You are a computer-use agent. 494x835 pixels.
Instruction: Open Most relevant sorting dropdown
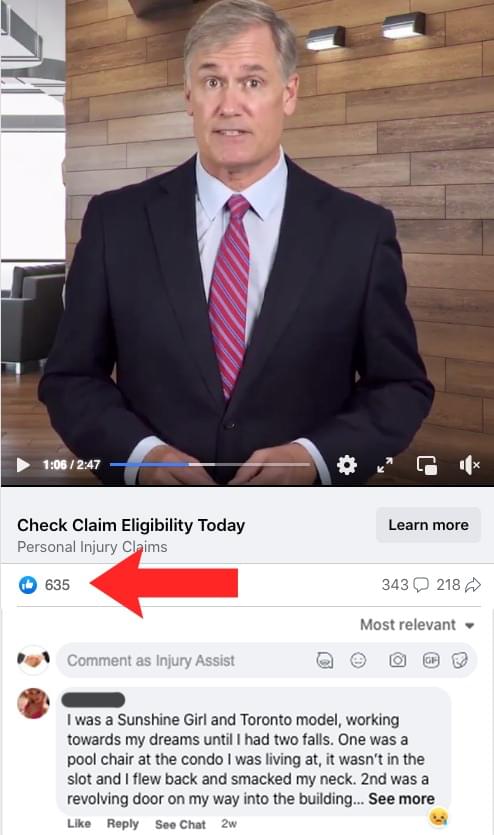pos(417,625)
